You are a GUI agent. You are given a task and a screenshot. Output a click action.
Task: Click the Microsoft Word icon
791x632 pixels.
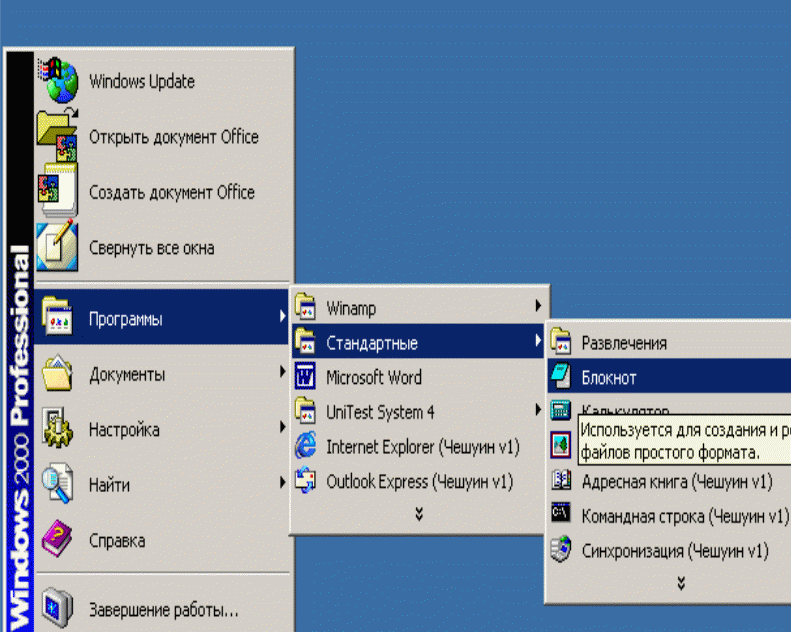306,378
